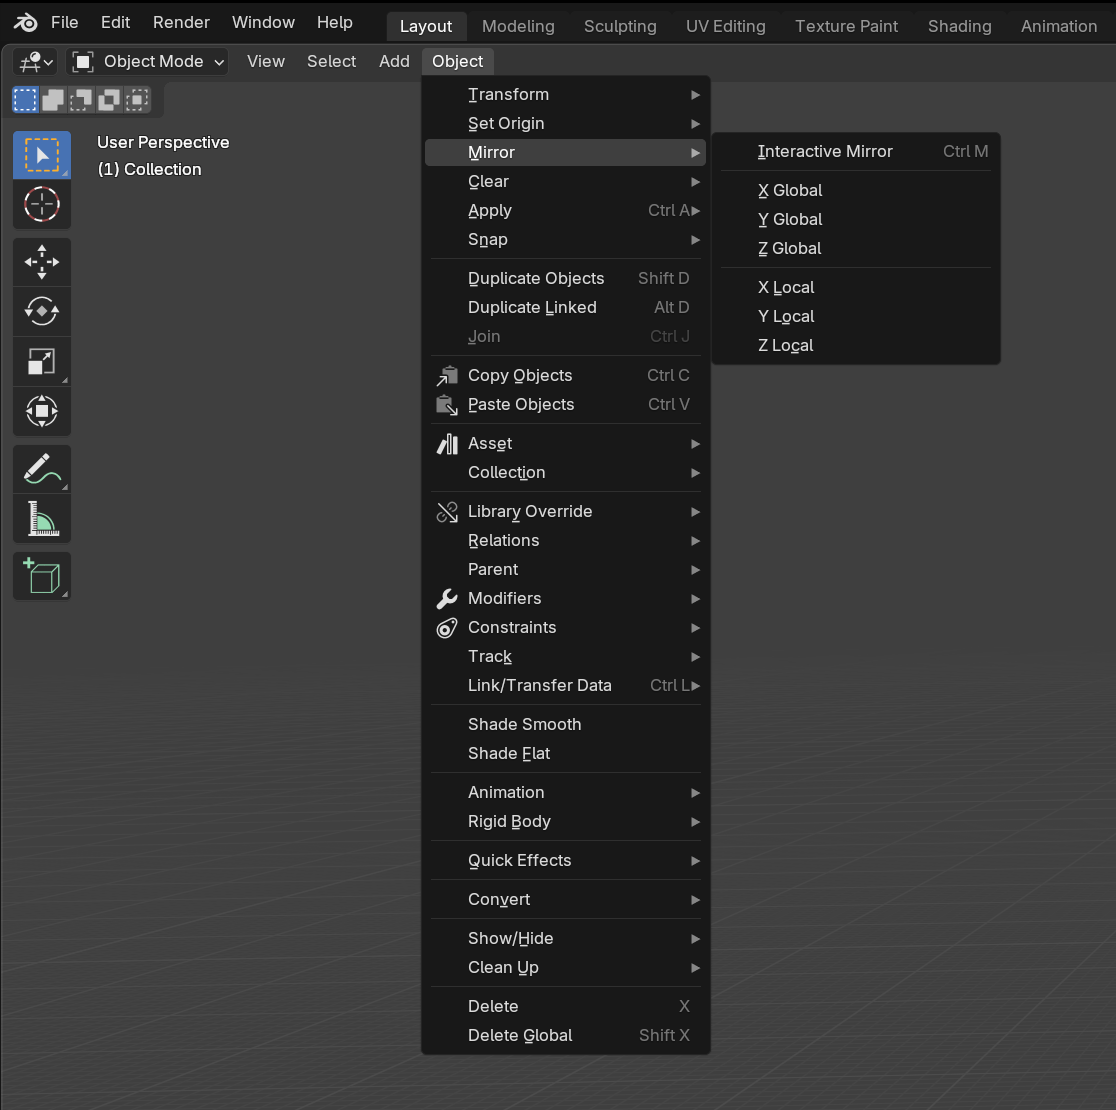
Task: Switch to the Sculpting workspace tab
Action: [620, 26]
